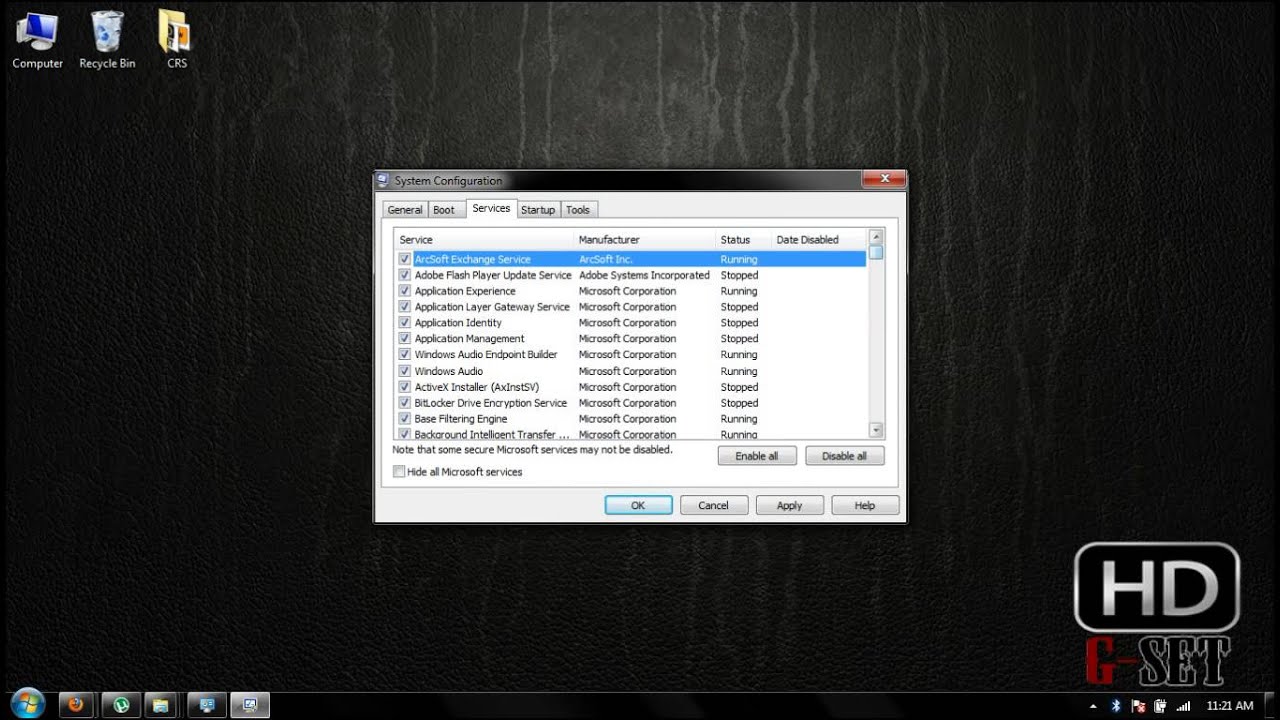The width and height of the screenshot is (1280, 720).
Task: Open the Computer desktop icon
Action: pos(37,40)
